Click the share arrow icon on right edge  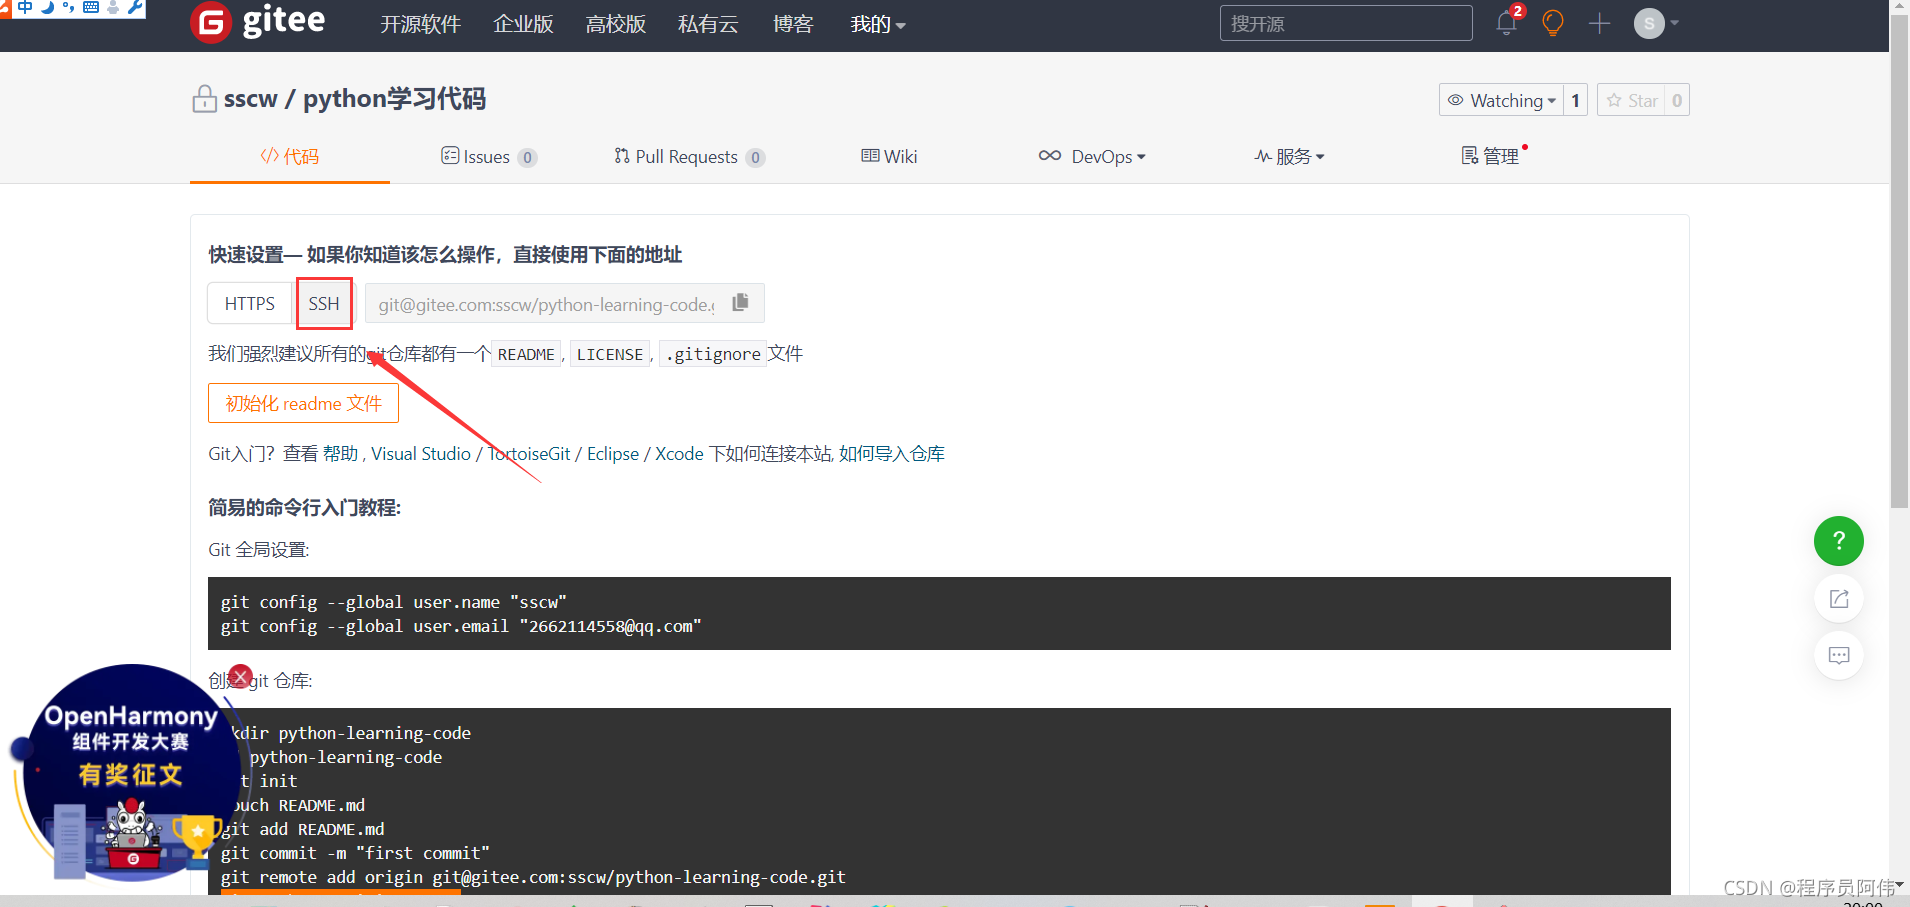click(1838, 598)
